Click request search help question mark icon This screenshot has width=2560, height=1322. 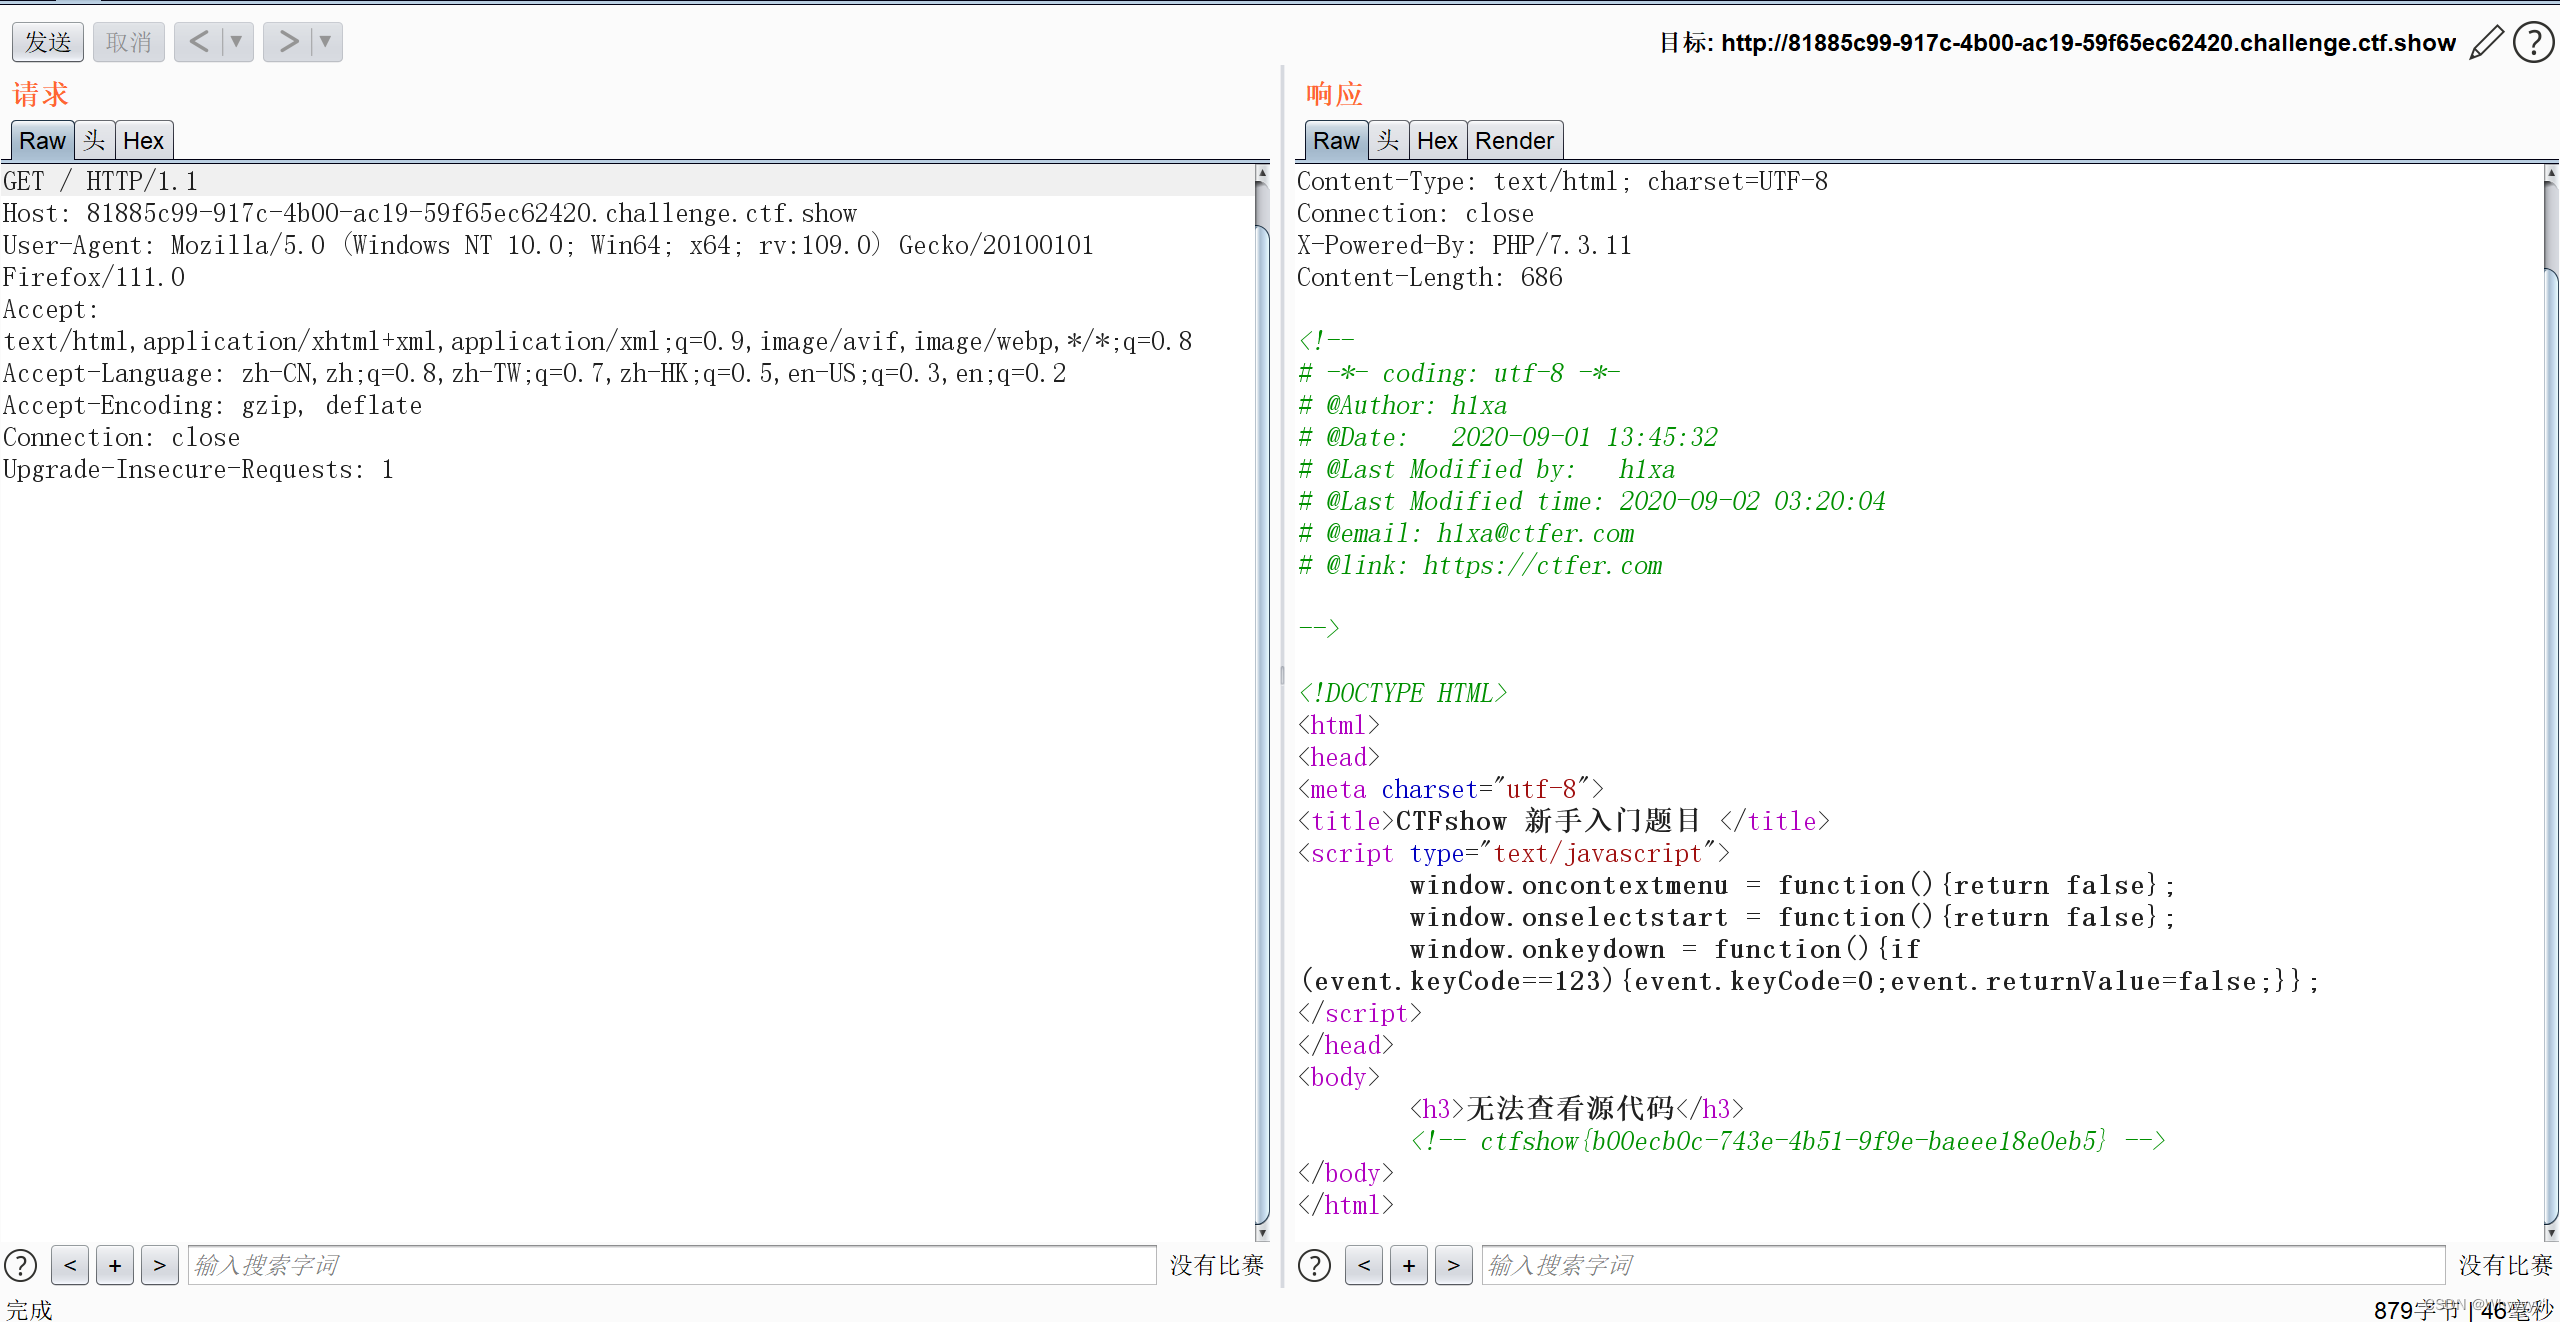click(x=21, y=1266)
